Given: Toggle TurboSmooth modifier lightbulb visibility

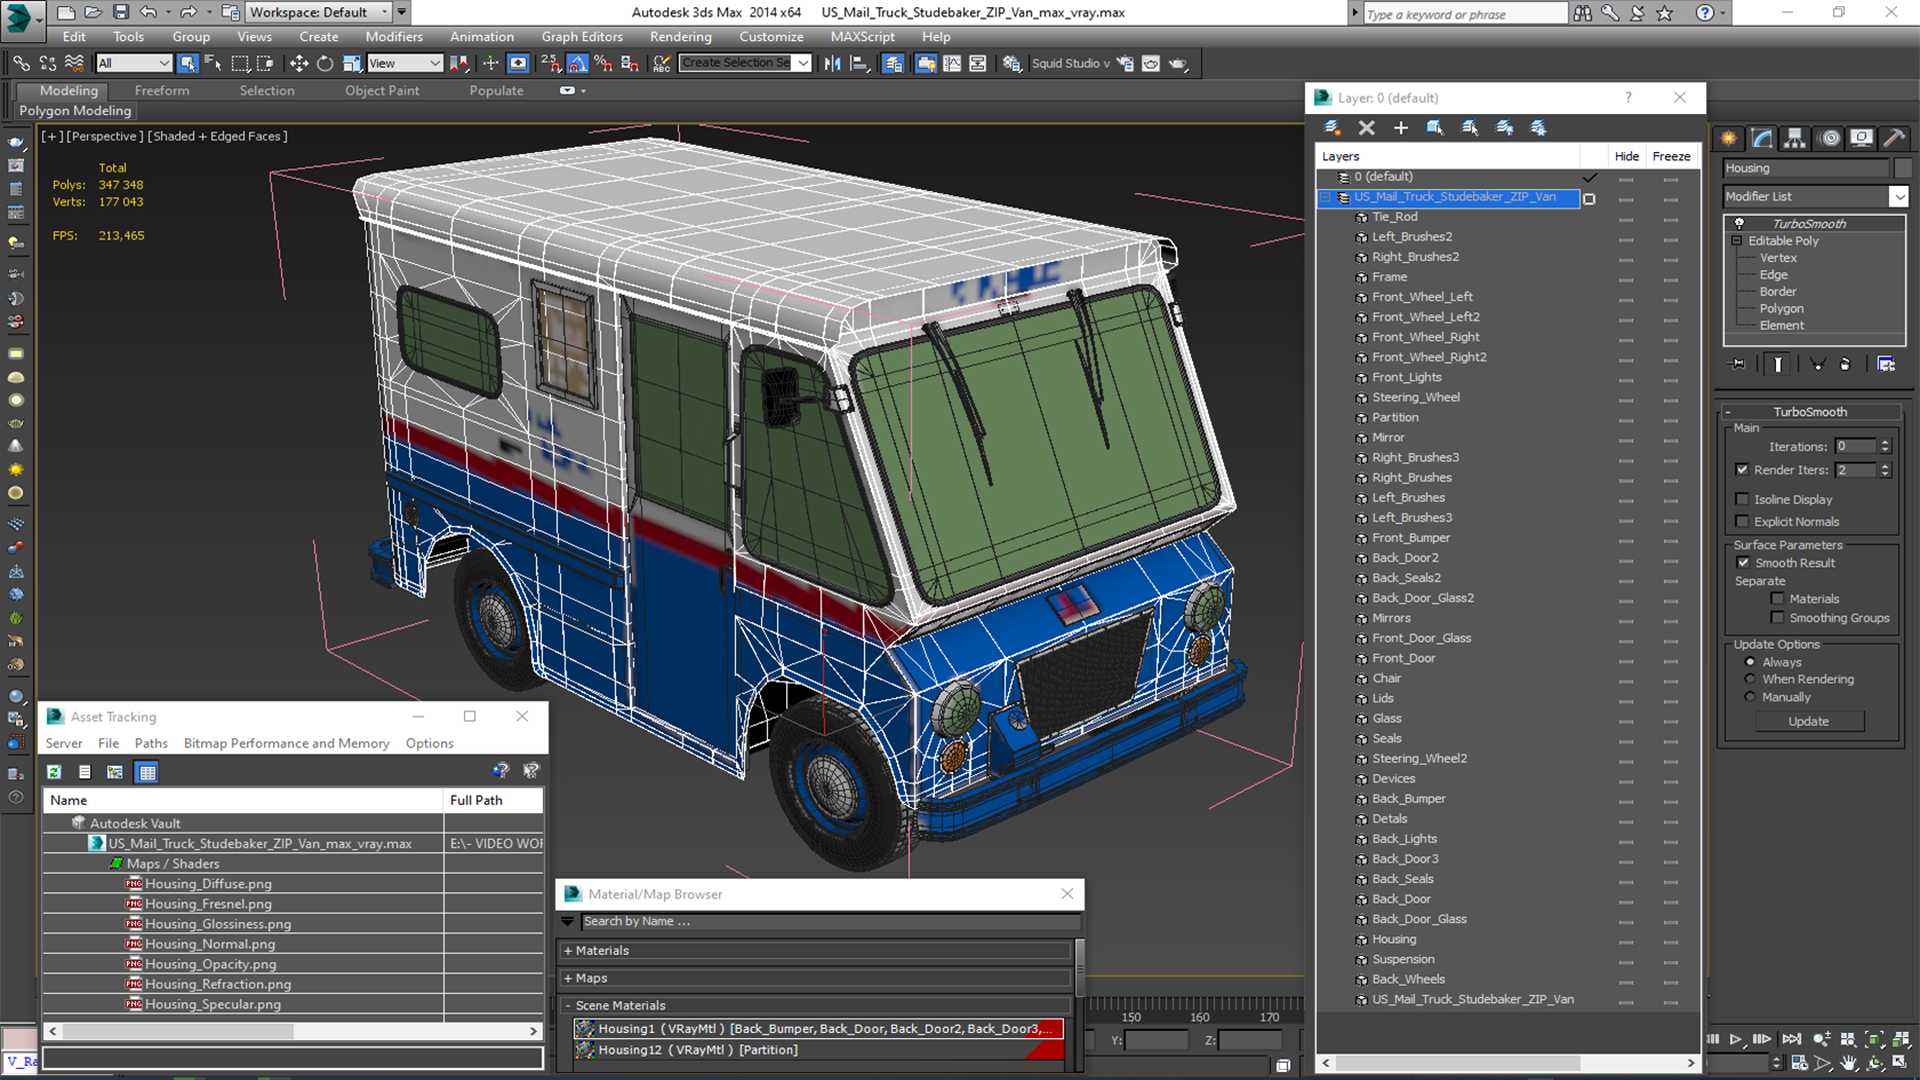Looking at the screenshot, I should 1740,223.
